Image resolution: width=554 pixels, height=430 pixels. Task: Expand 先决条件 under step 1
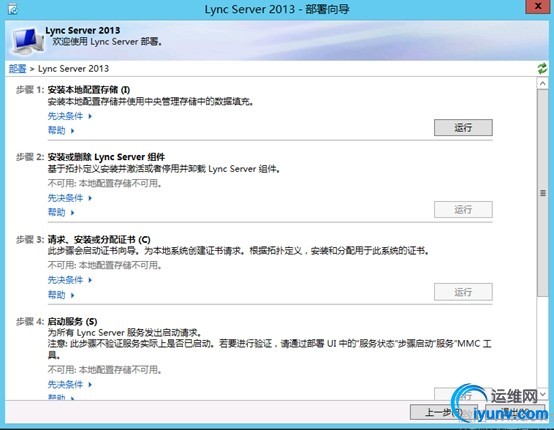pyautogui.click(x=70, y=116)
